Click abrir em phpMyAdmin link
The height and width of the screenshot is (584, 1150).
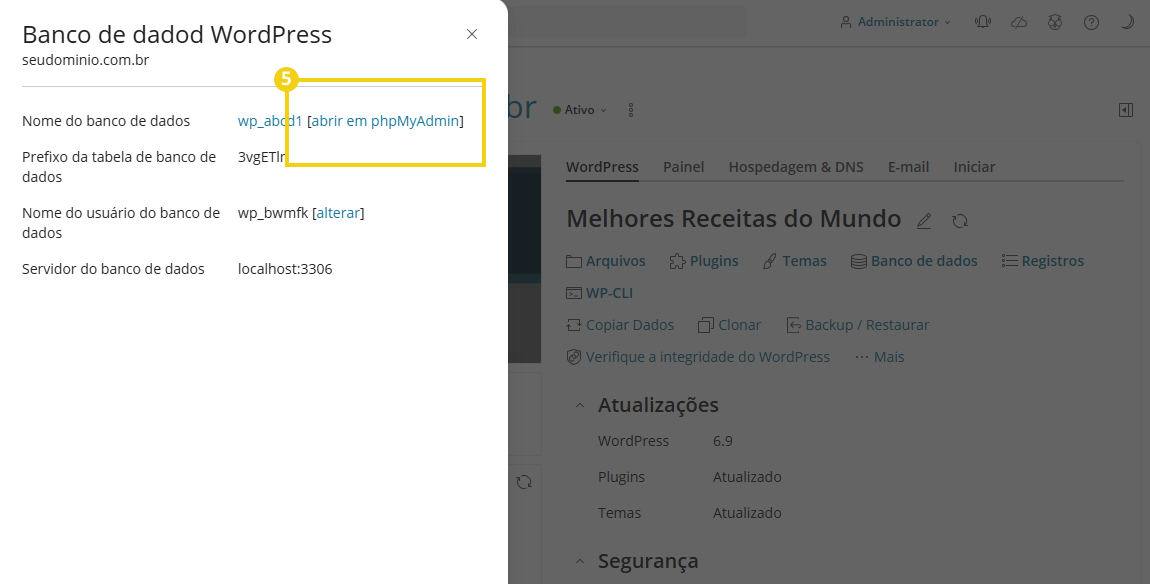pyautogui.click(x=385, y=120)
